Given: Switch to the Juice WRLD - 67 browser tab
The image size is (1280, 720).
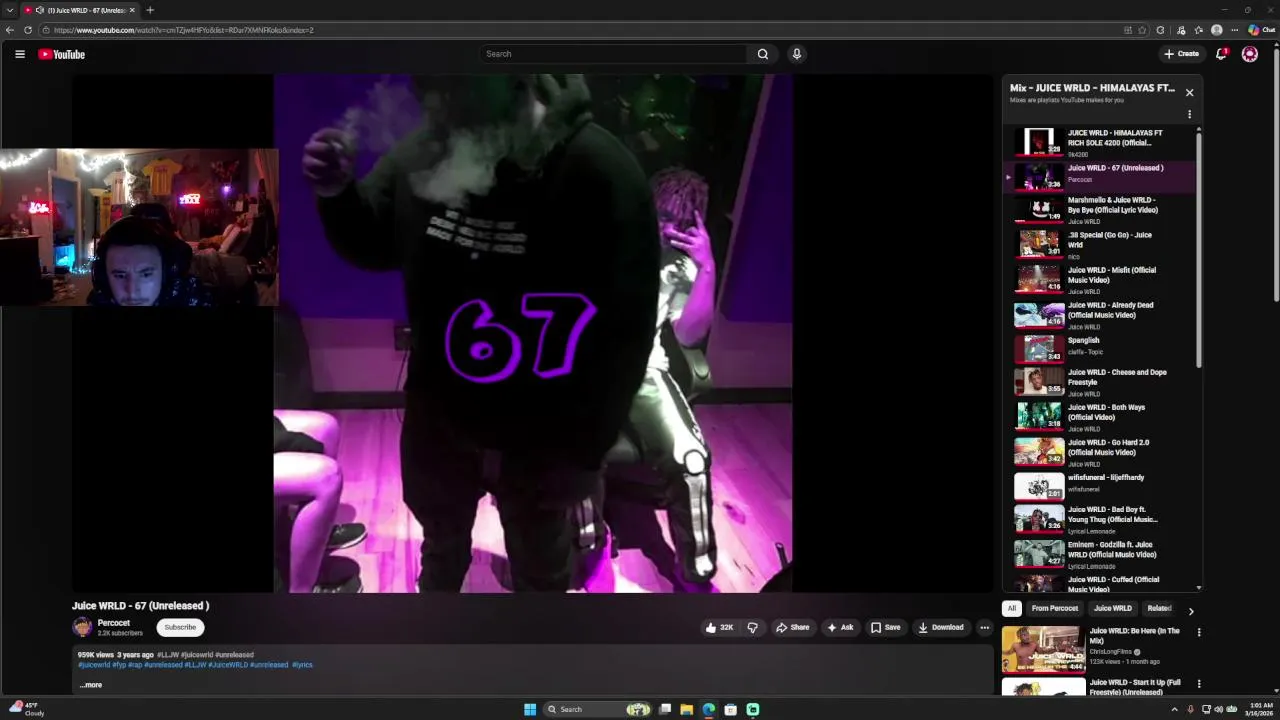Looking at the screenshot, I should tap(80, 10).
